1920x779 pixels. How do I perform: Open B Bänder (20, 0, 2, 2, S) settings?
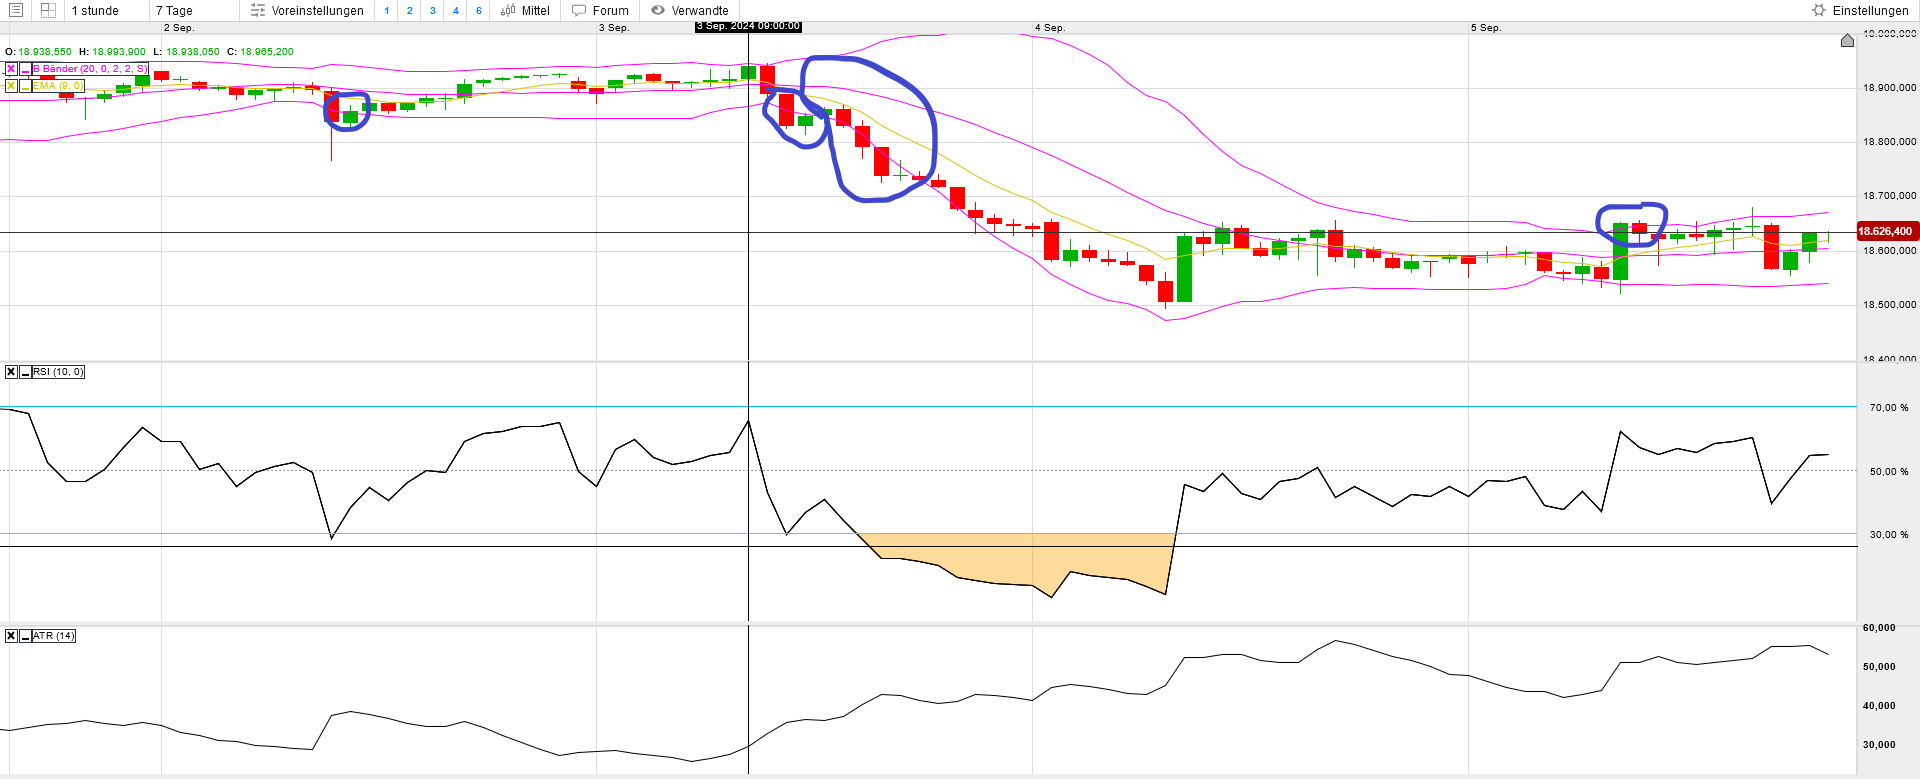click(90, 69)
